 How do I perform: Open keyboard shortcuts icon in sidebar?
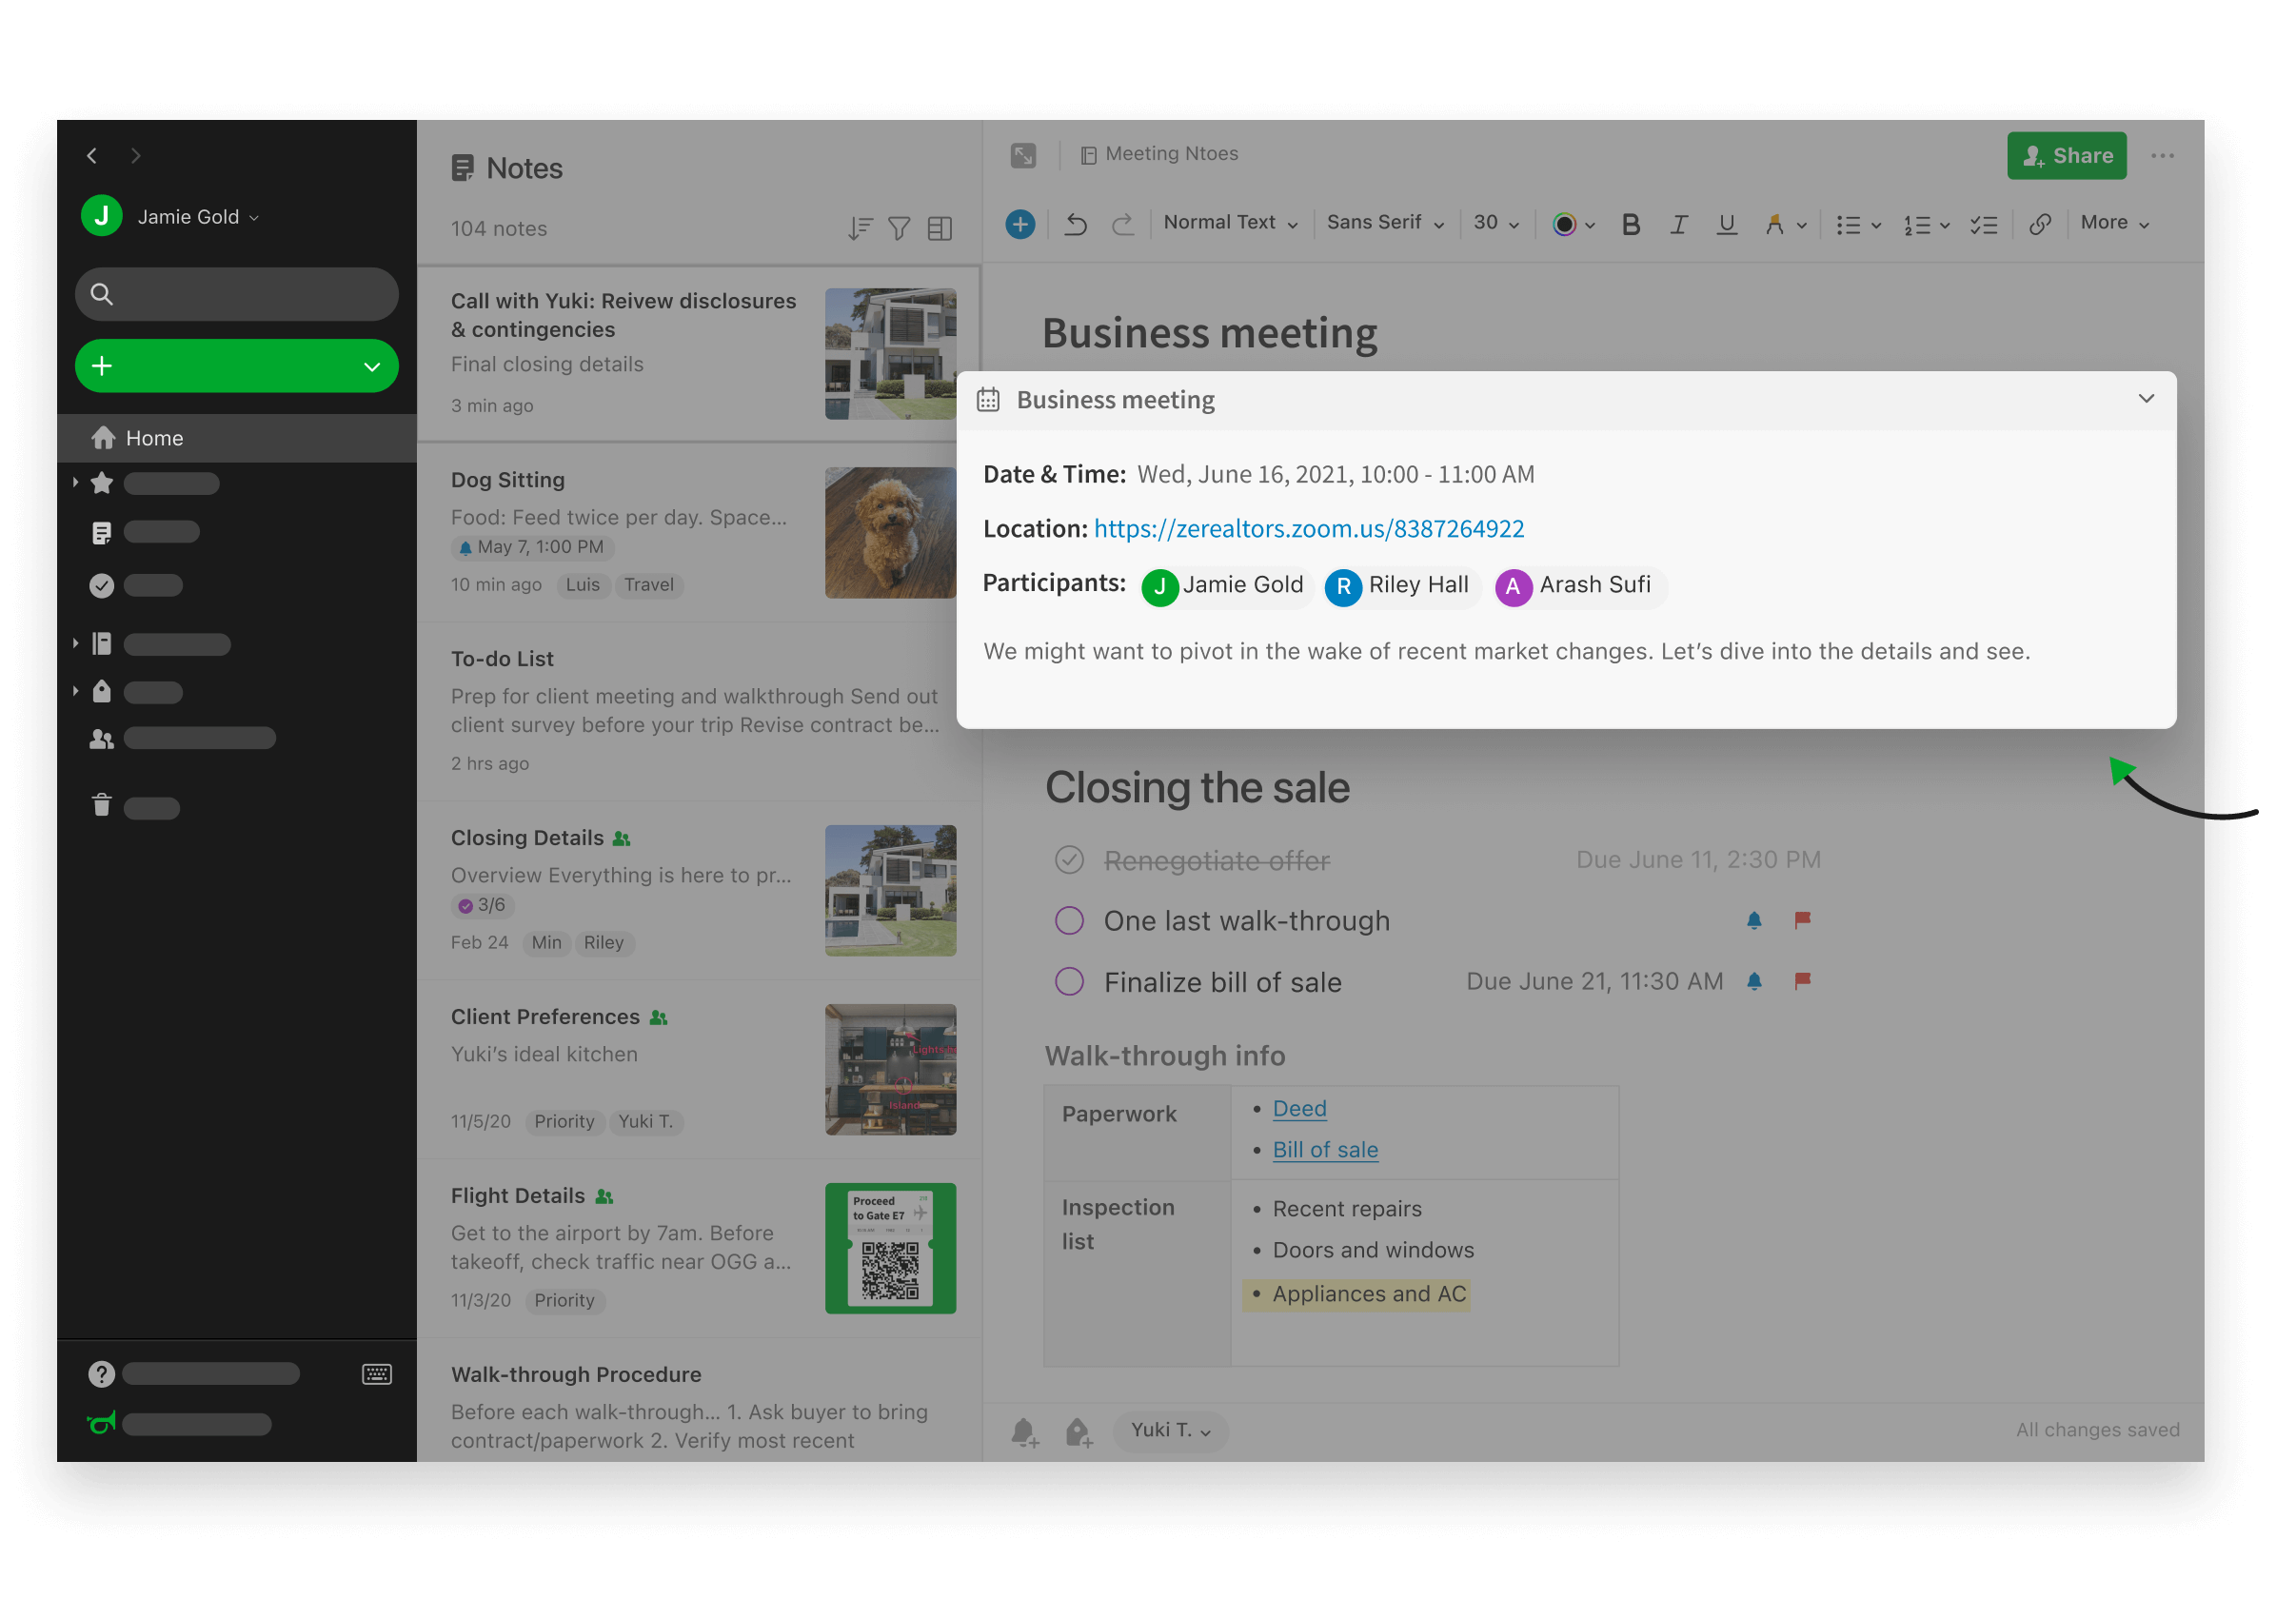(377, 1374)
